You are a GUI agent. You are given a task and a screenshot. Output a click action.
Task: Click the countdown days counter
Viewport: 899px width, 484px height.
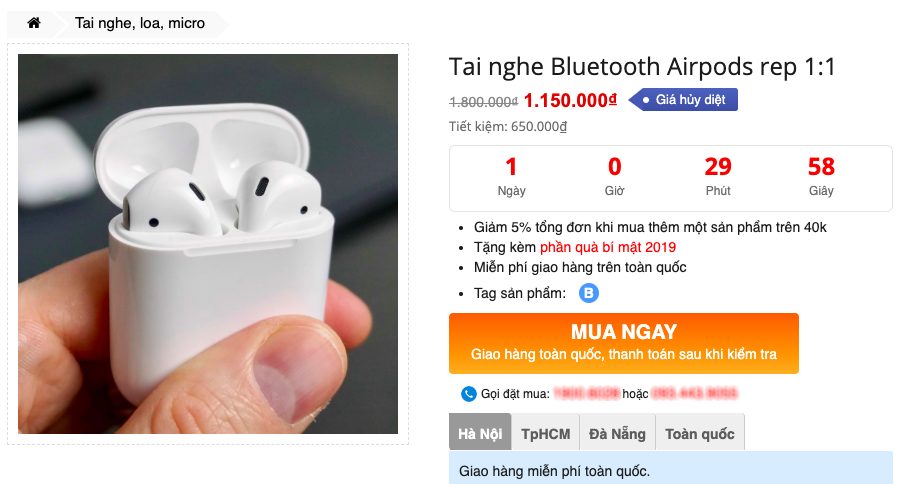[511, 177]
